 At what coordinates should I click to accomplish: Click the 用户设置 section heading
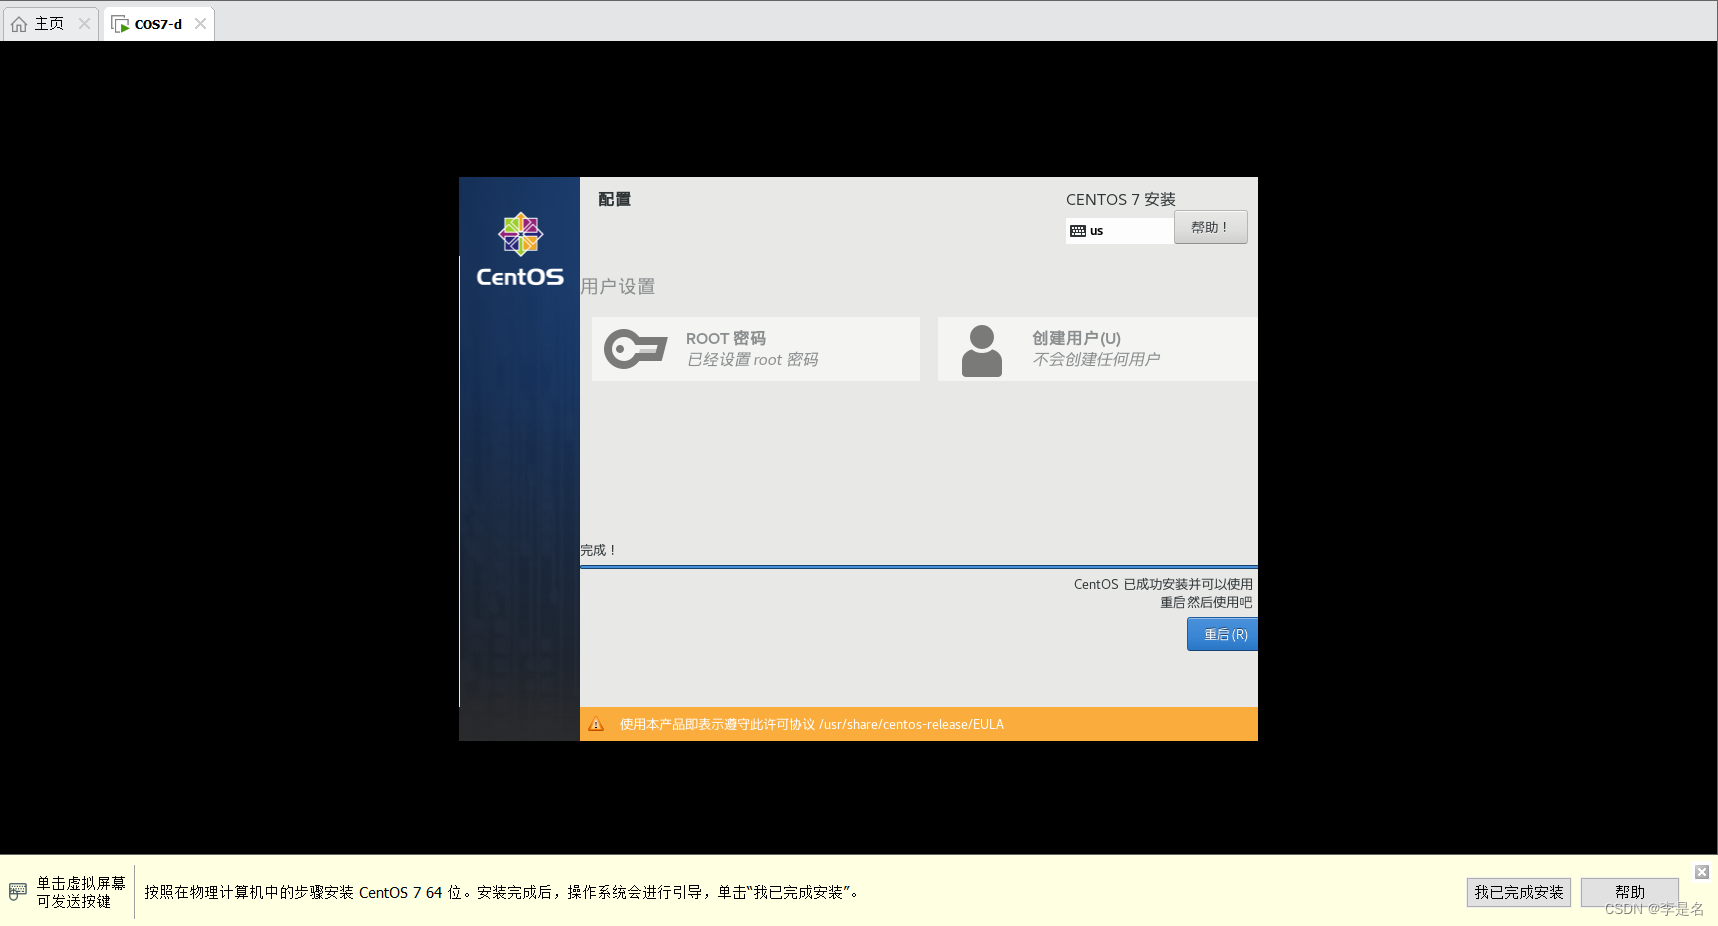[x=618, y=286]
